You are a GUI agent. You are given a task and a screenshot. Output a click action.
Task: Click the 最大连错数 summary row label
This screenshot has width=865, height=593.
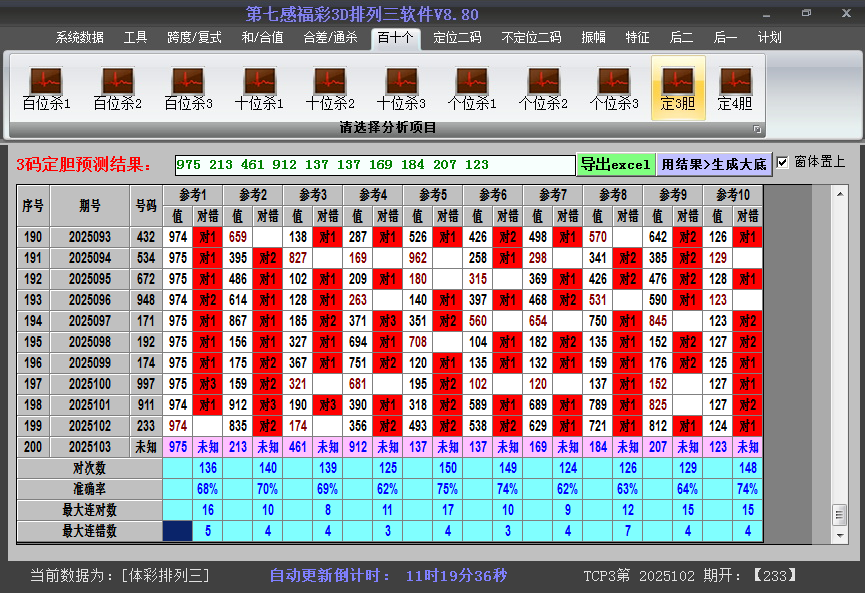(x=89, y=531)
